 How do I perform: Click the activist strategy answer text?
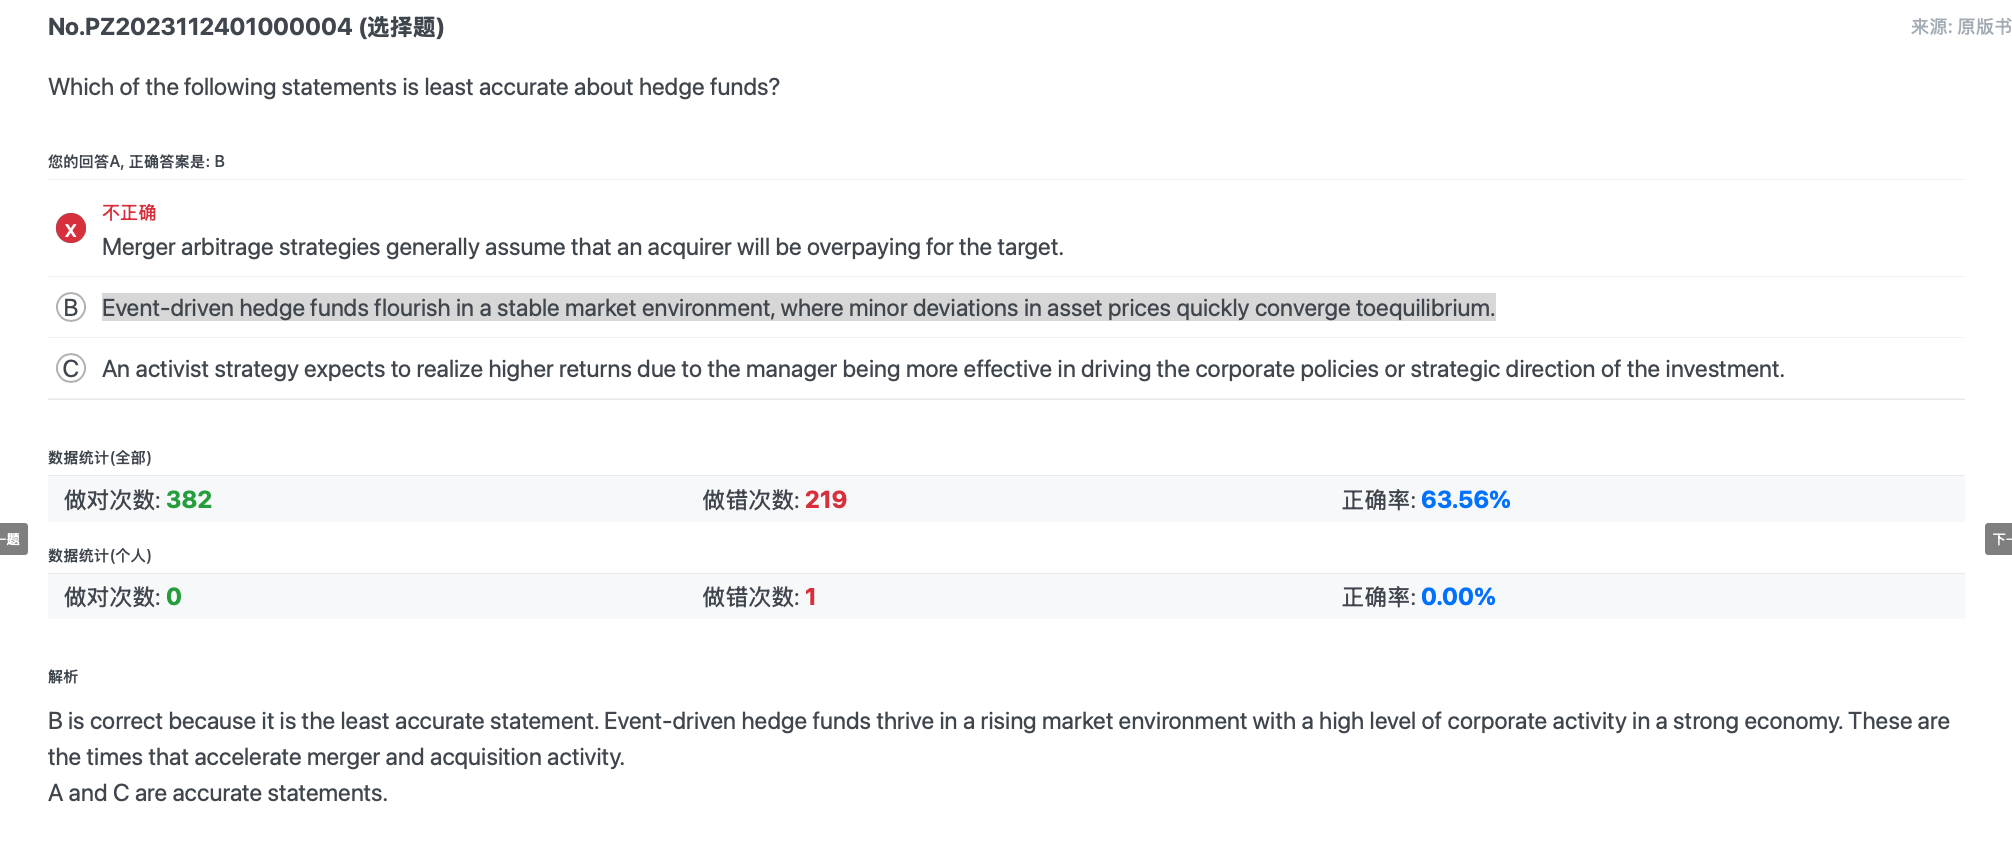(x=942, y=369)
